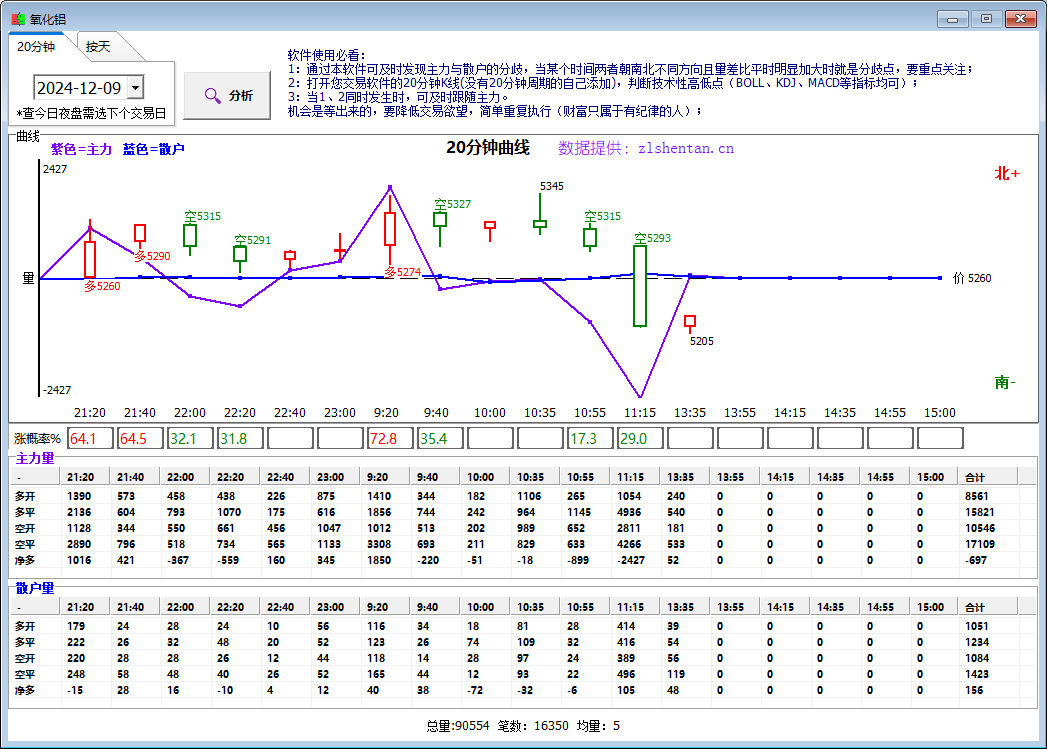Click the 分析 analyze button
The image size is (1047, 749).
pos(227,95)
